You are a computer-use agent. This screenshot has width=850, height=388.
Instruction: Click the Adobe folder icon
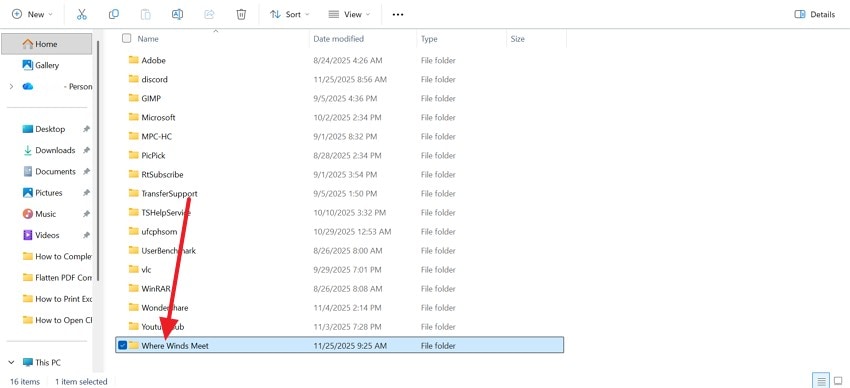coord(133,60)
